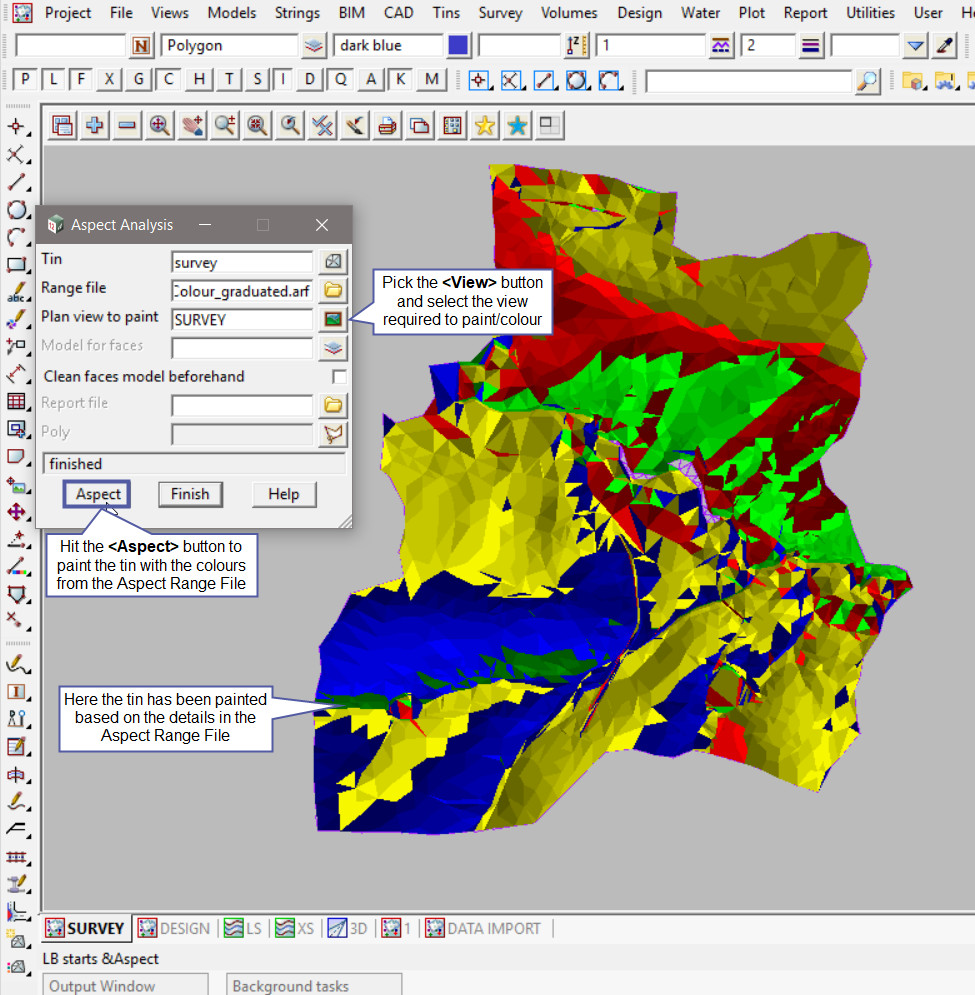Open the model layers dropdown beside Polygon
Screen dimensions: 975x995
pos(314,46)
